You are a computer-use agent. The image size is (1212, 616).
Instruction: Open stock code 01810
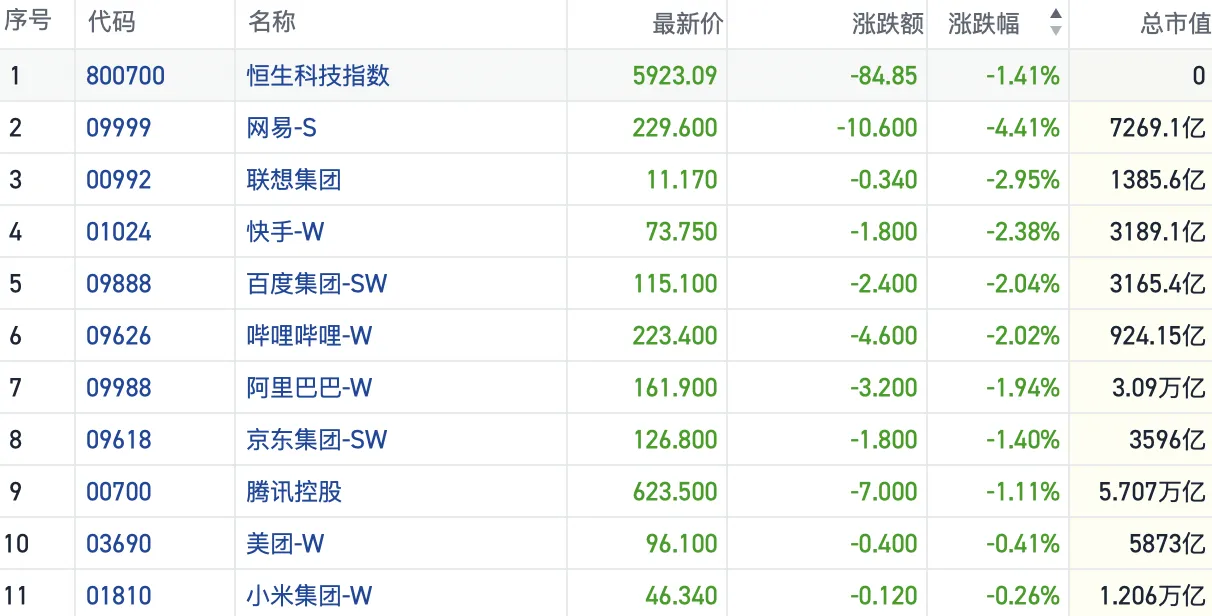pos(119,596)
